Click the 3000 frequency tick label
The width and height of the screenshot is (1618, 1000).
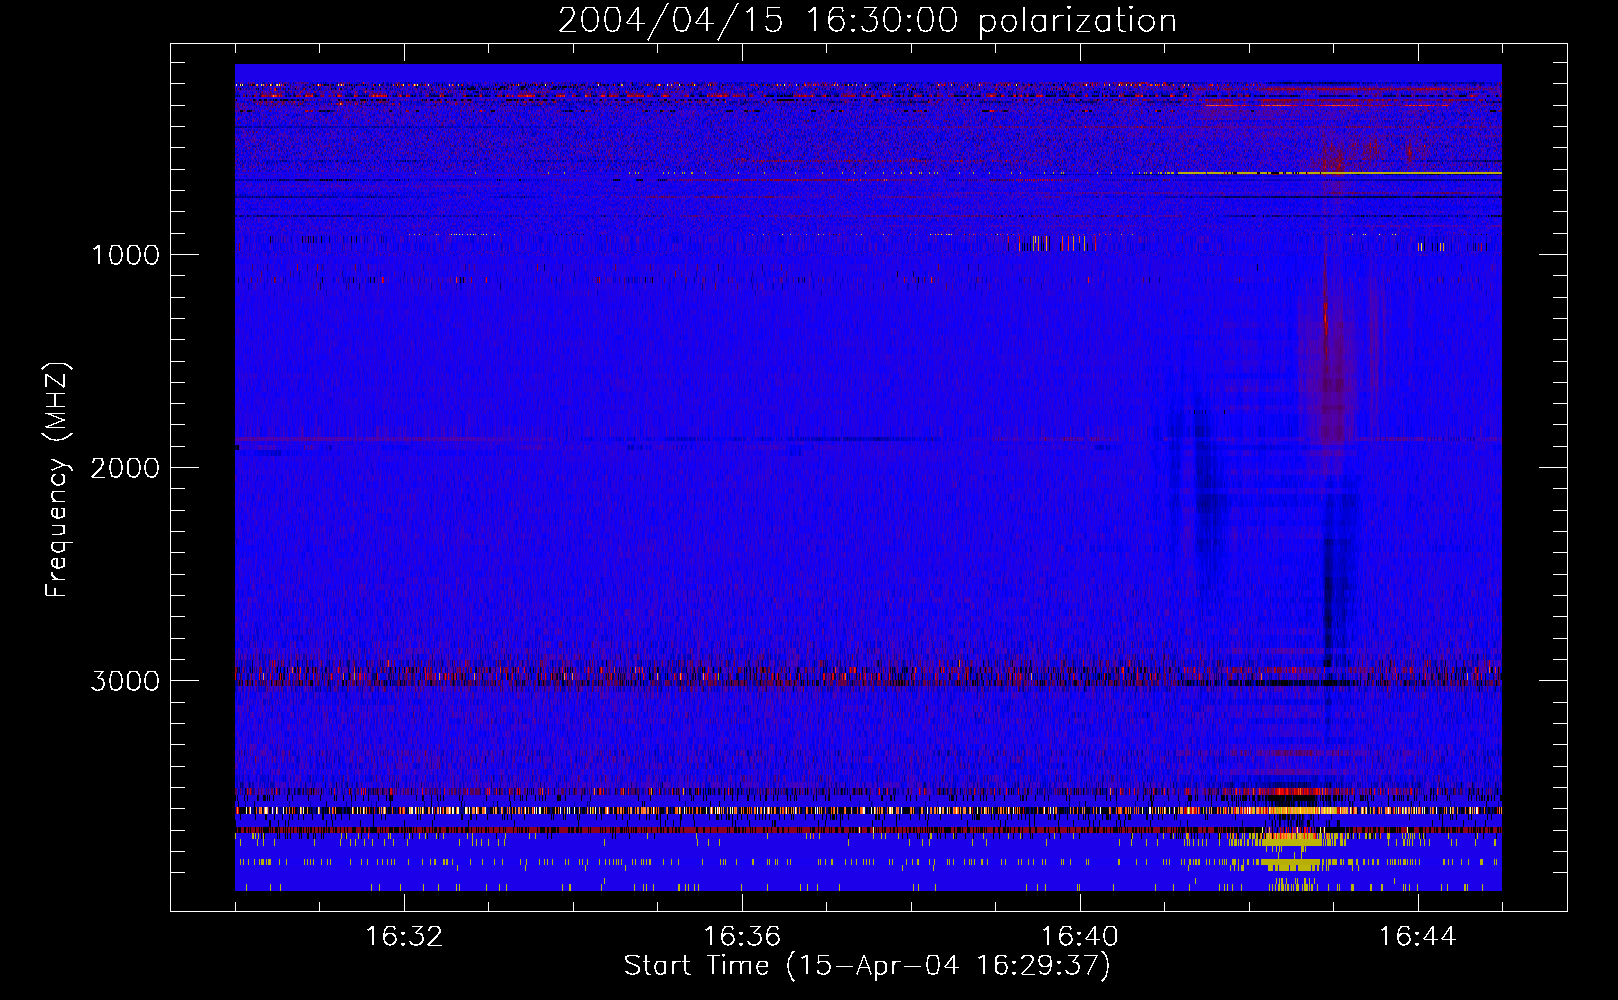[x=125, y=681]
